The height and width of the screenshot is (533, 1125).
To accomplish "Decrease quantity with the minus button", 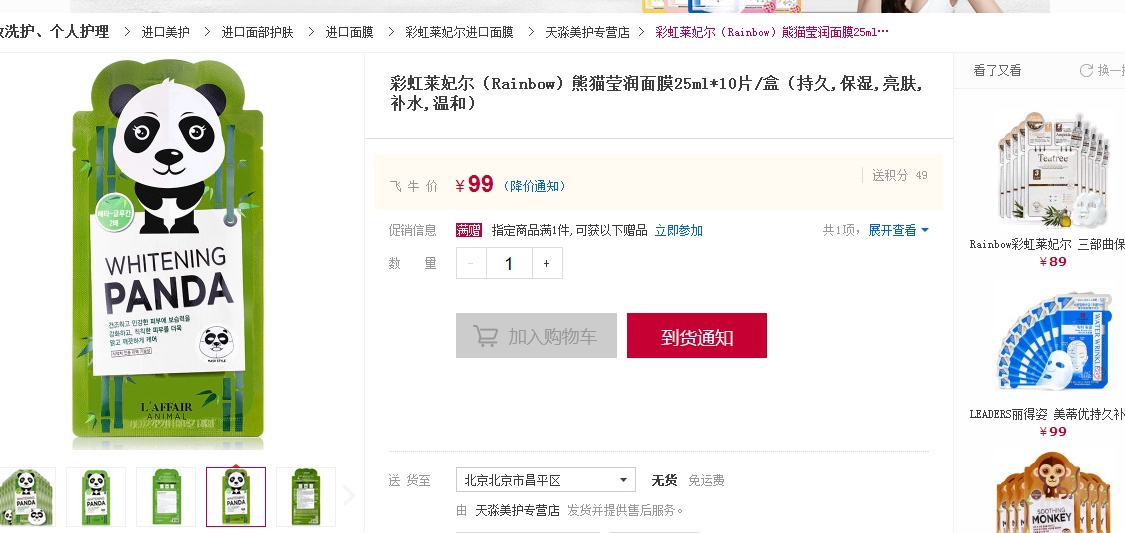I will tap(471, 263).
